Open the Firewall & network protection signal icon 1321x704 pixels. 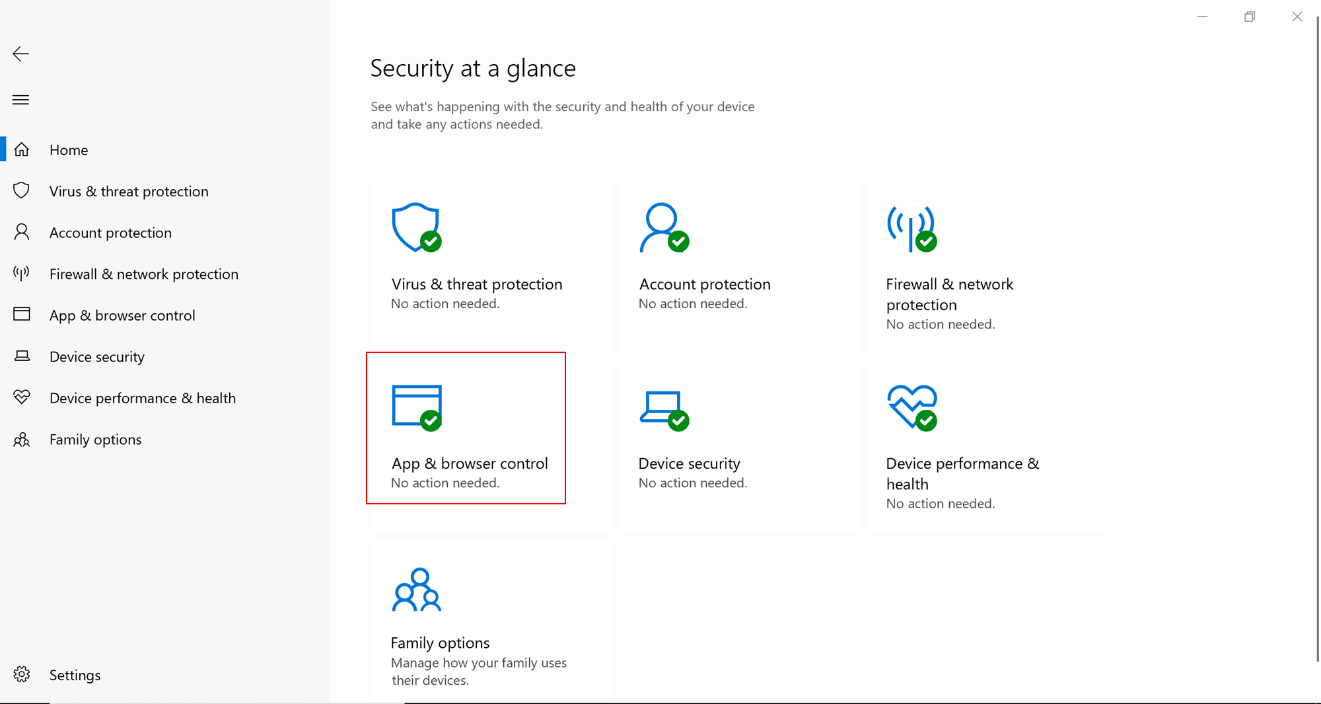(910, 227)
